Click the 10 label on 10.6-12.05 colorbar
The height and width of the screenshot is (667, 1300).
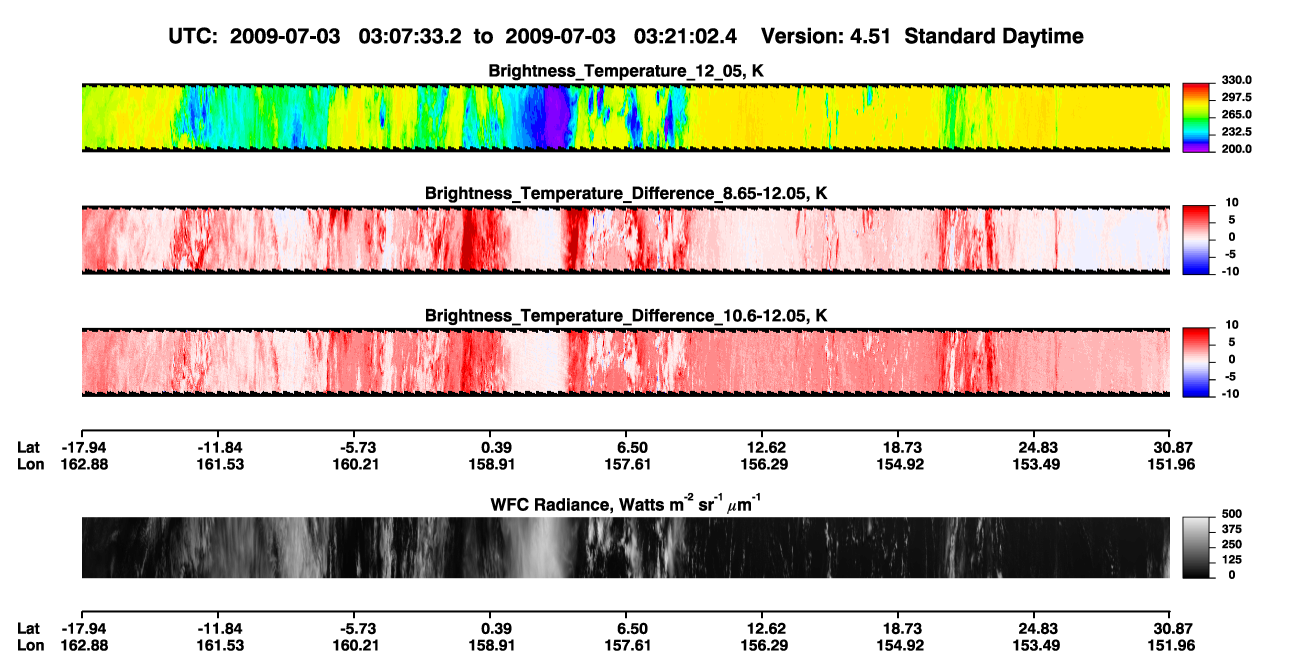point(1230,325)
